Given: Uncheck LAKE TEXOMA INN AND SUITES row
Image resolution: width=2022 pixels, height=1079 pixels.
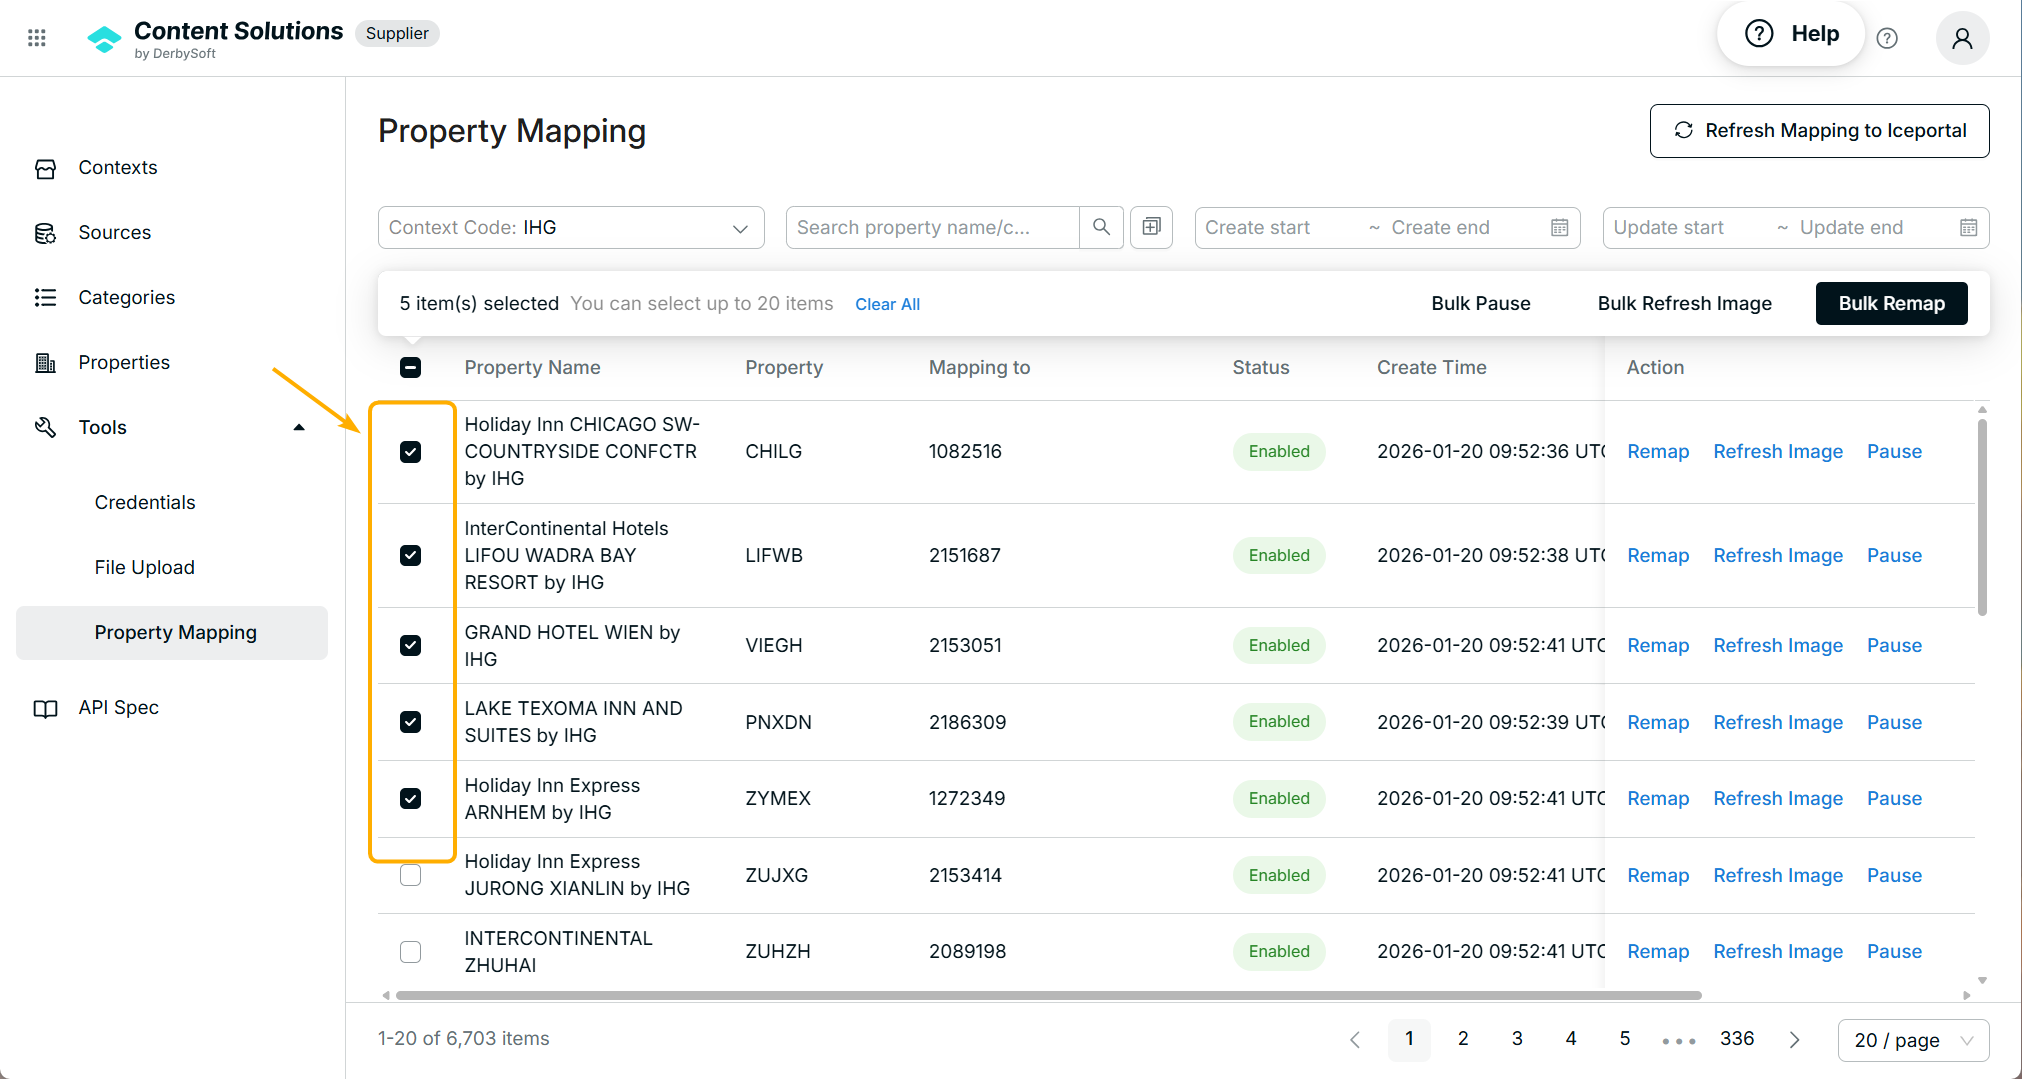Looking at the screenshot, I should click(x=410, y=722).
